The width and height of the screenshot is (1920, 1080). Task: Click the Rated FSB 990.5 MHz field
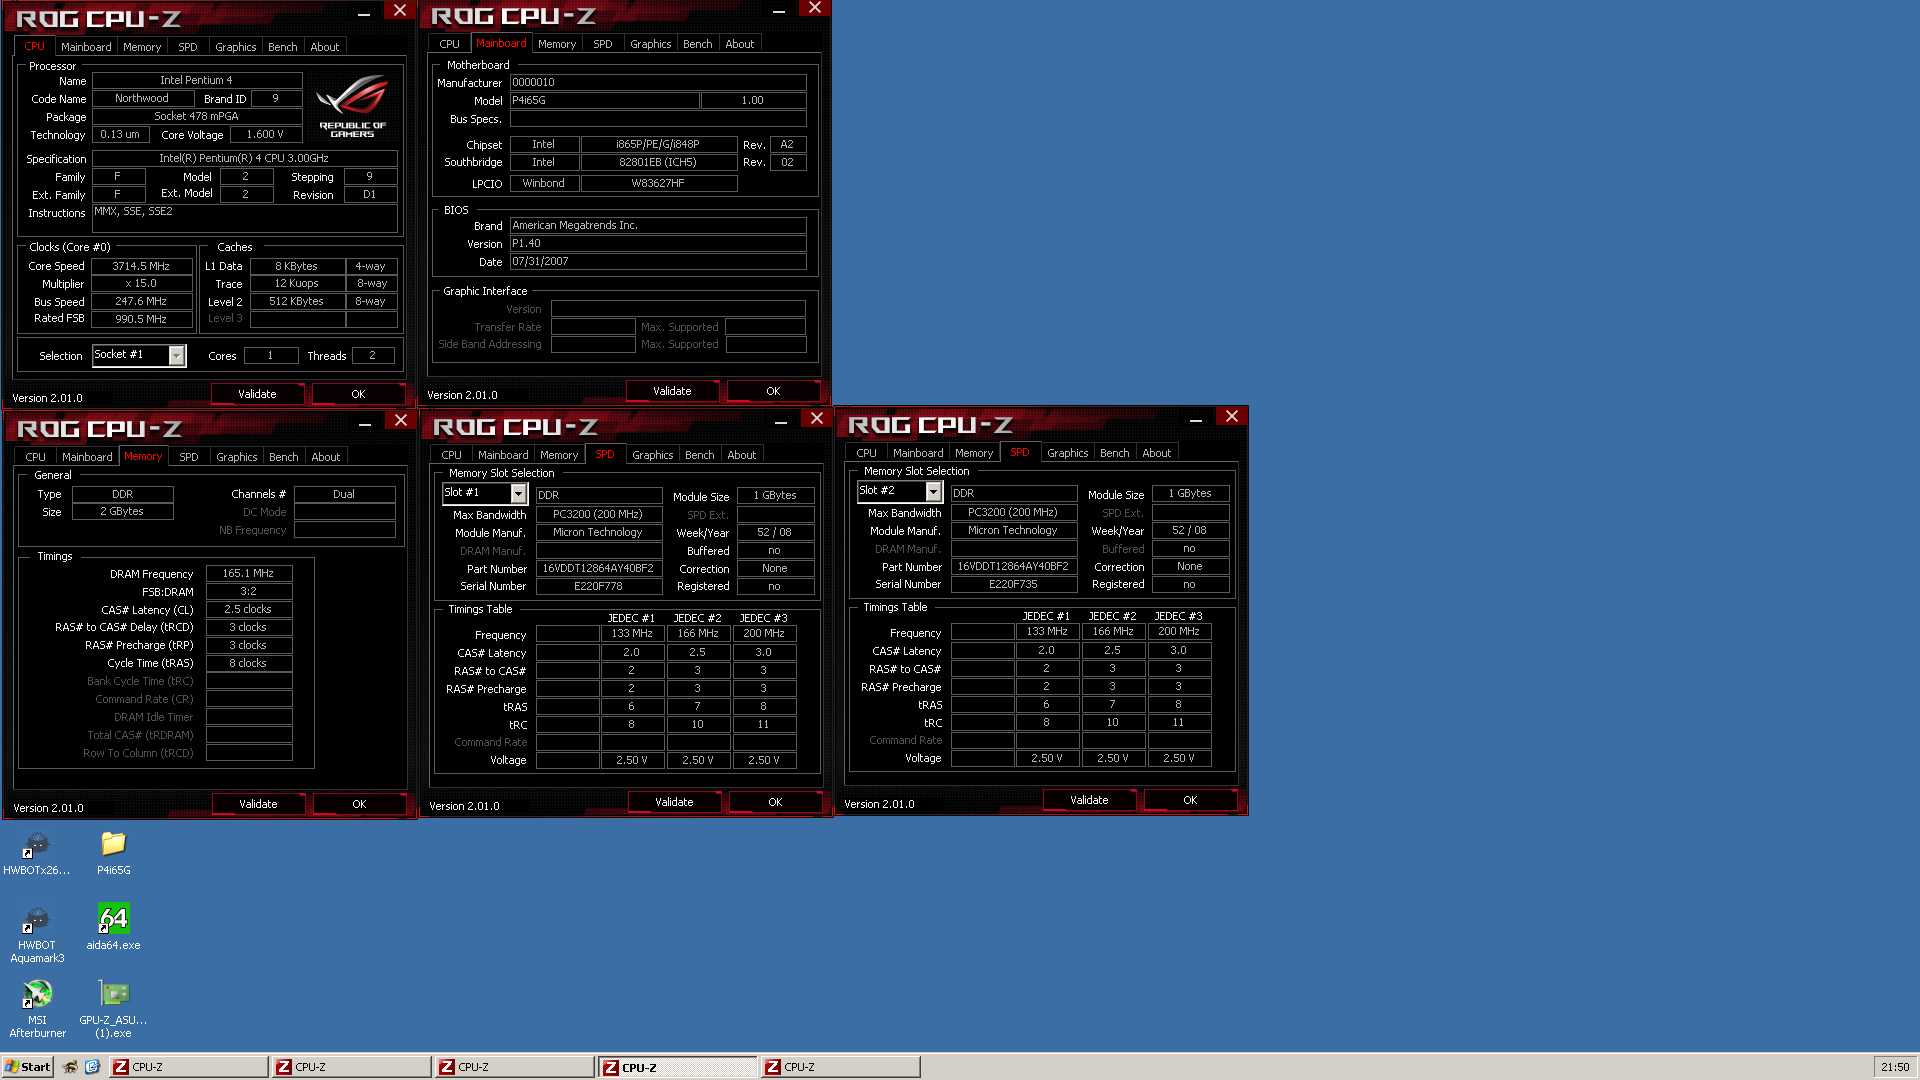[141, 319]
